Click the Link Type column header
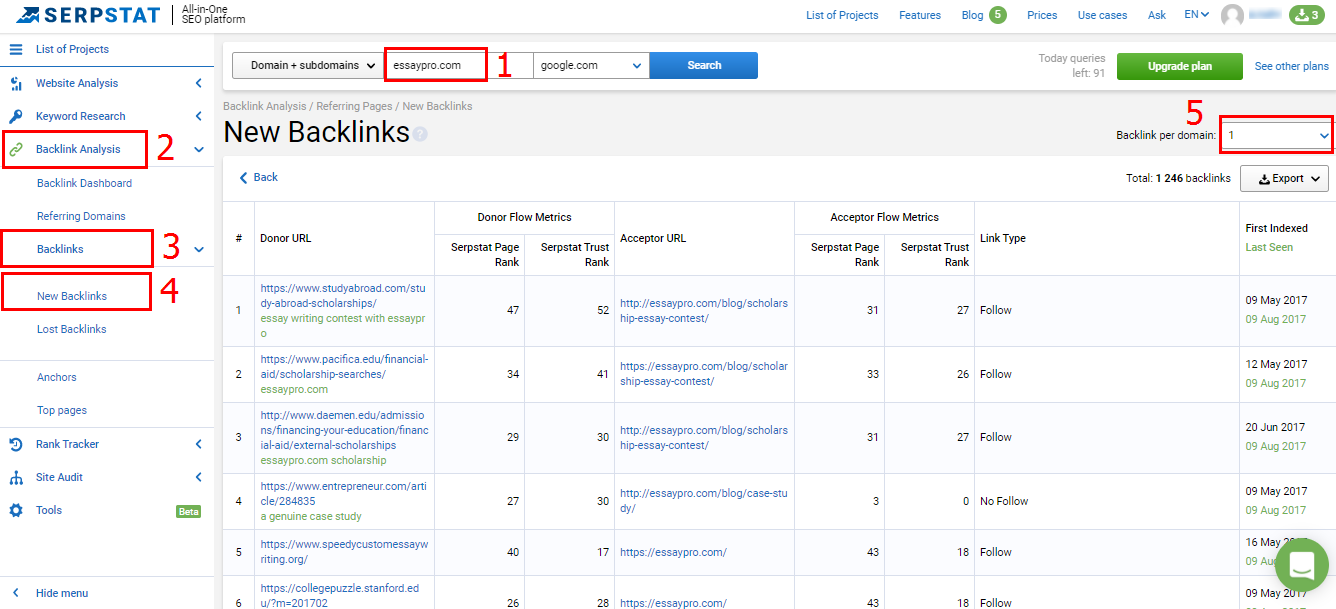1336x609 pixels. pos(1002,239)
